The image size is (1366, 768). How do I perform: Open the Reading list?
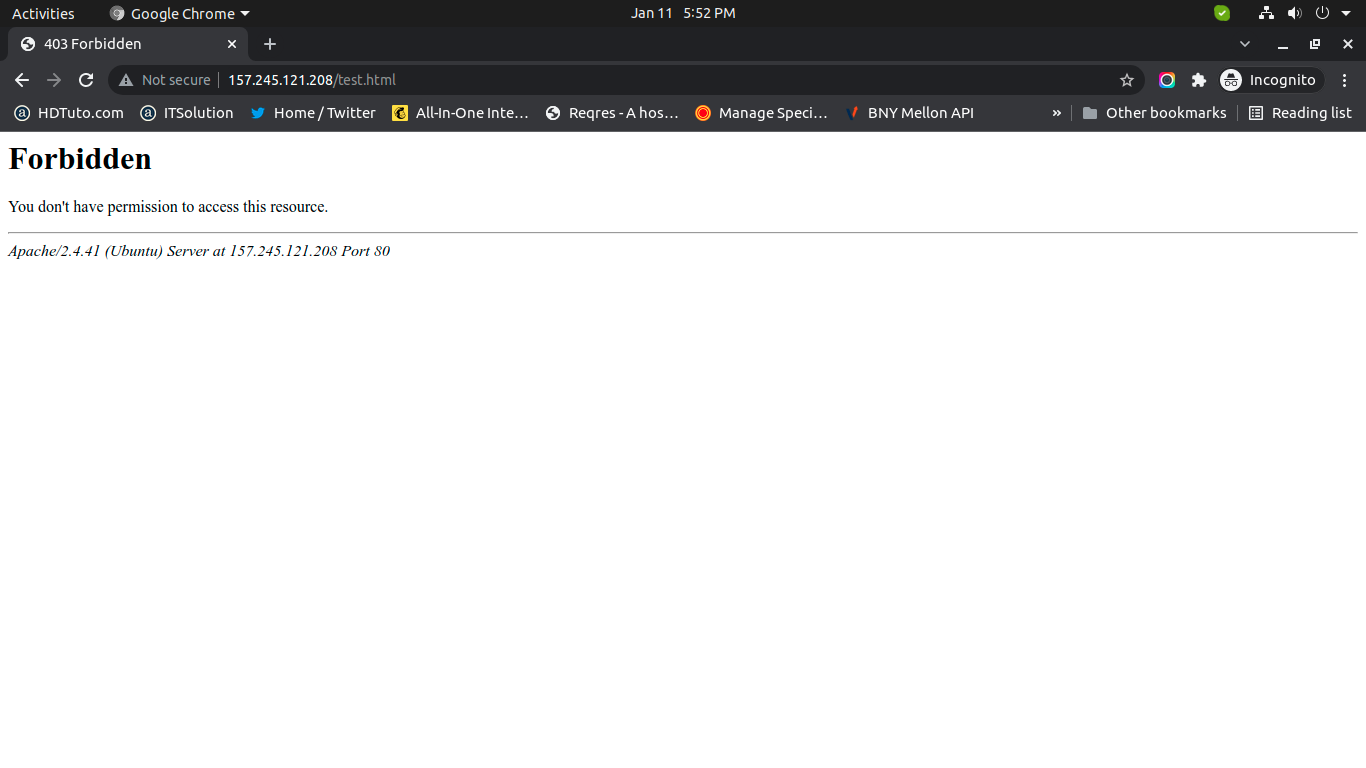(x=1300, y=113)
